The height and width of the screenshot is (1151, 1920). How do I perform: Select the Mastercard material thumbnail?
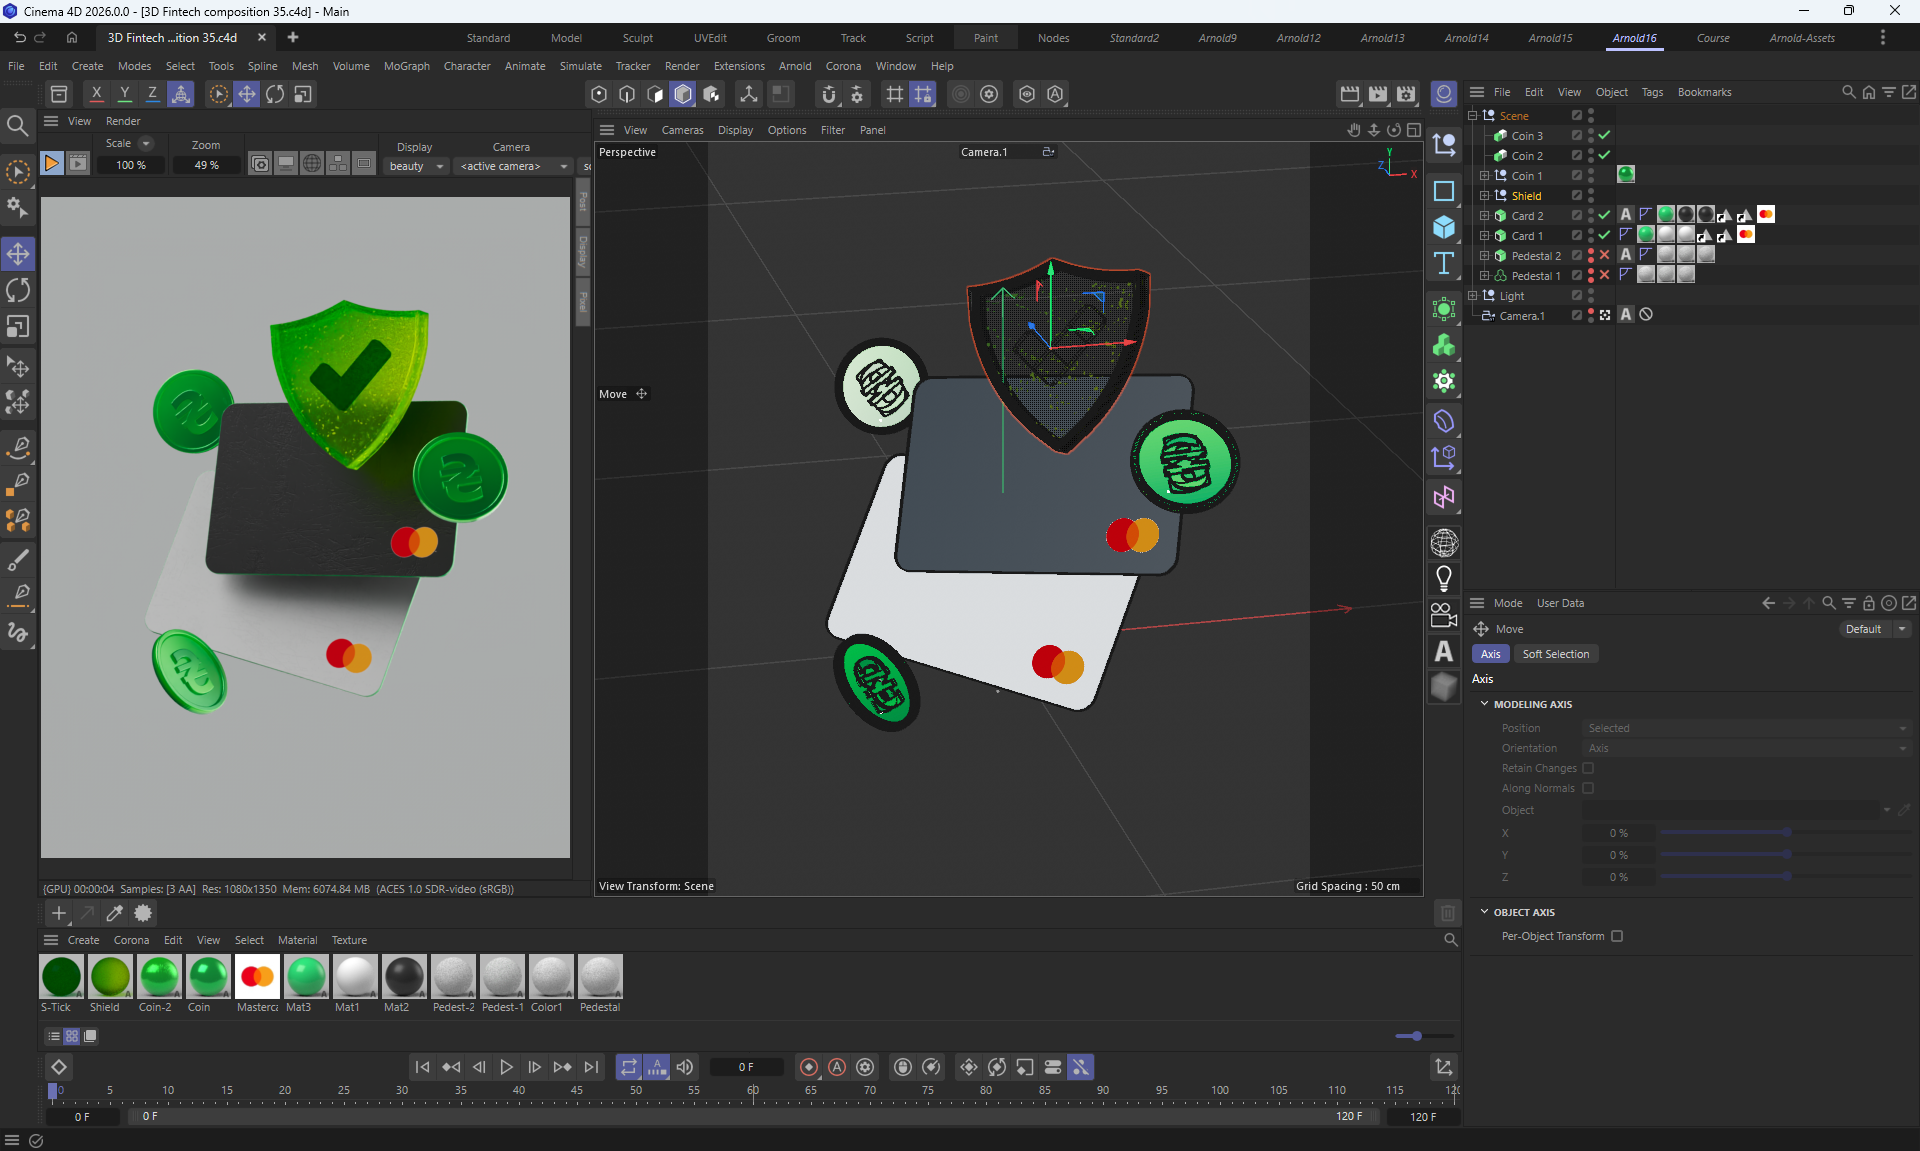257,976
